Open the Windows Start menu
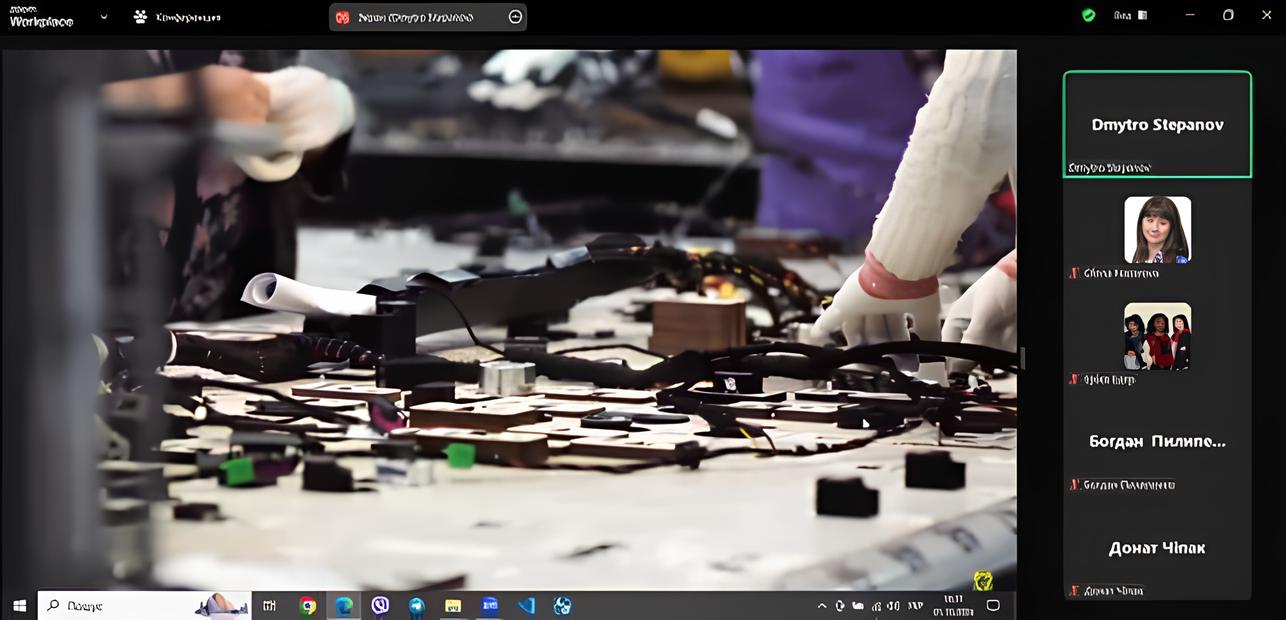Screen dimensions: 1286x620 (x=19, y=605)
